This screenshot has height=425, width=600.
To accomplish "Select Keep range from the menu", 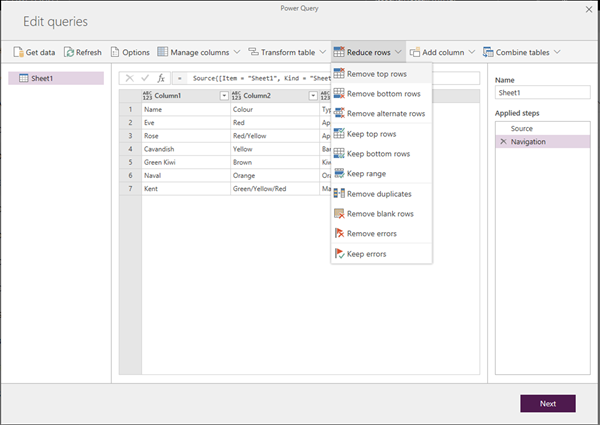I will [367, 174].
